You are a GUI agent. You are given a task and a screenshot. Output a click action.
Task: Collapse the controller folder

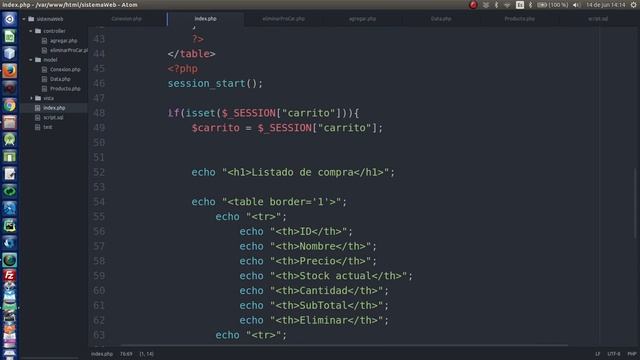point(31,31)
